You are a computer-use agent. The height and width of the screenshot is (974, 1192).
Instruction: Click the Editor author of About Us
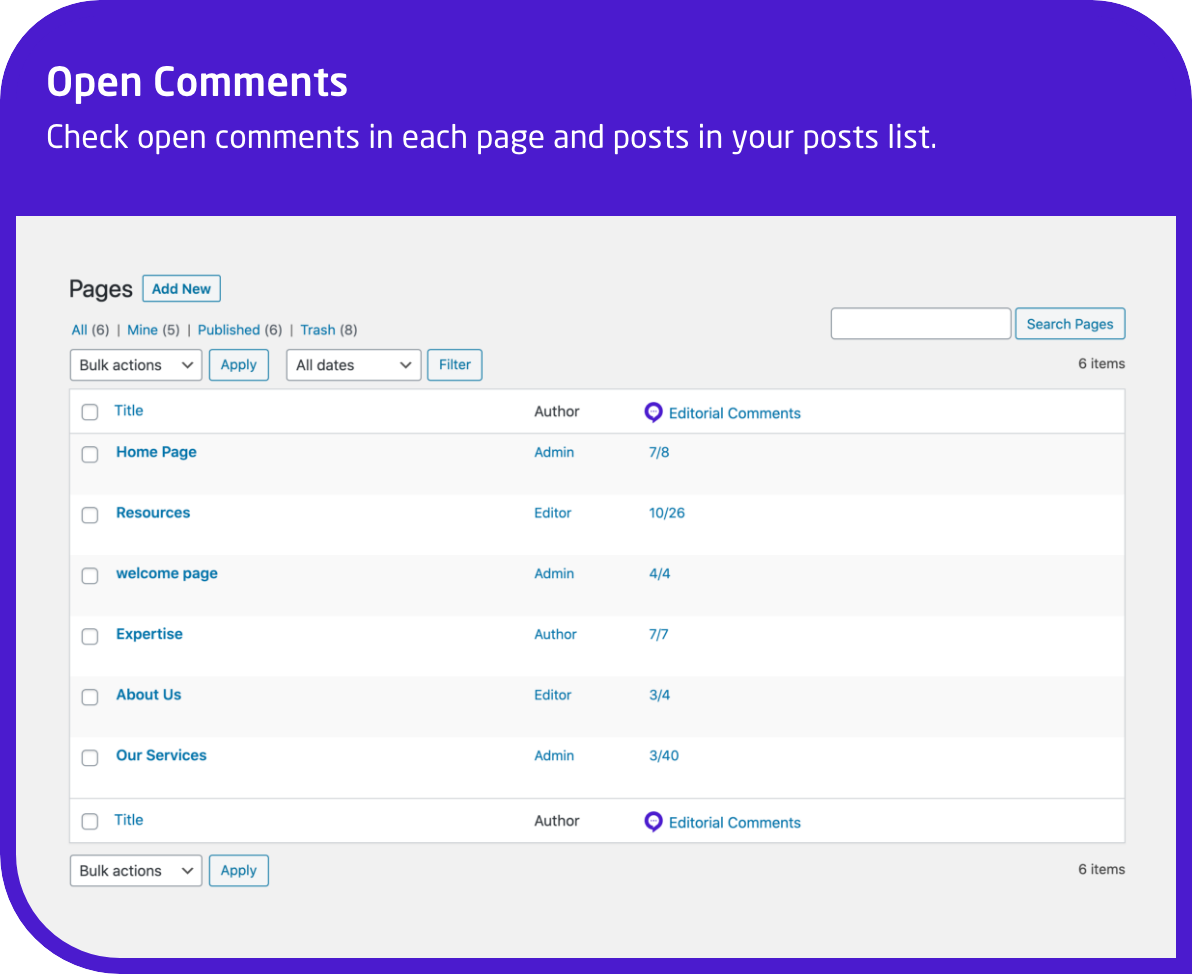553,695
